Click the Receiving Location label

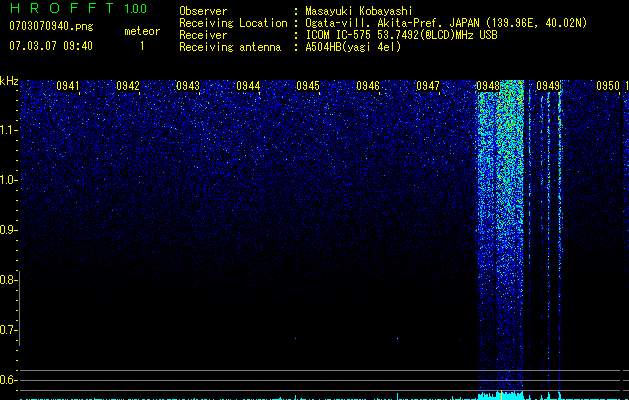point(233,23)
